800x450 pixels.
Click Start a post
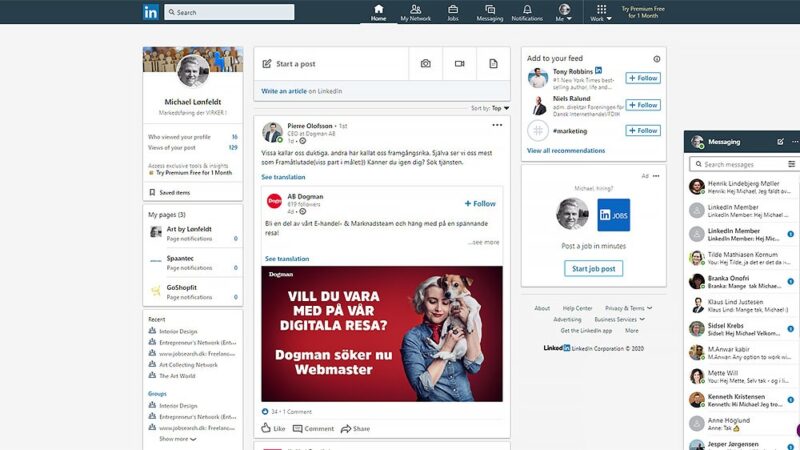[x=331, y=64]
